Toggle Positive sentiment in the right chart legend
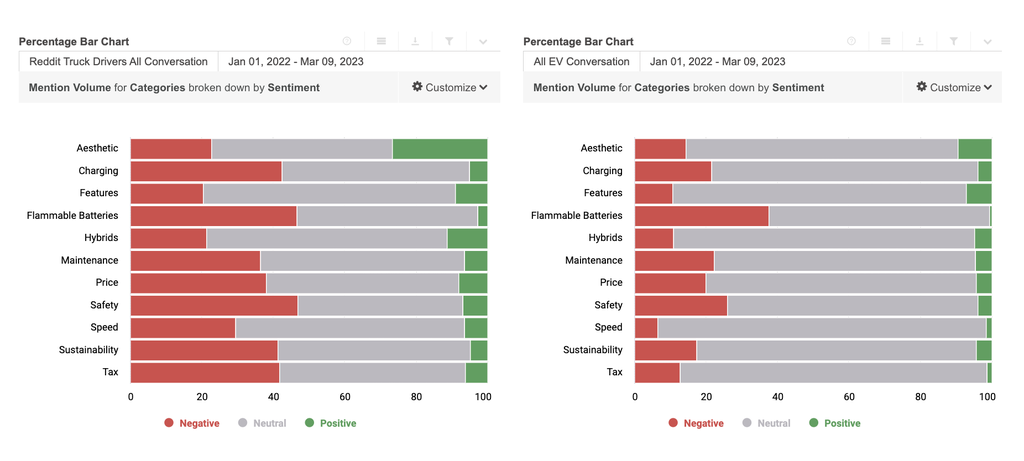The height and width of the screenshot is (461, 1024). click(834, 423)
